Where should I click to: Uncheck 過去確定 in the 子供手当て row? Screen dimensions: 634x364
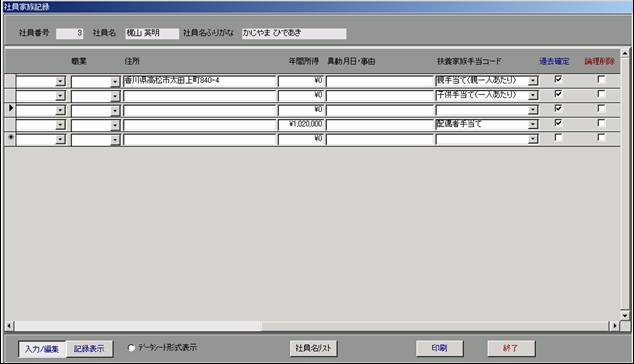pos(558,94)
